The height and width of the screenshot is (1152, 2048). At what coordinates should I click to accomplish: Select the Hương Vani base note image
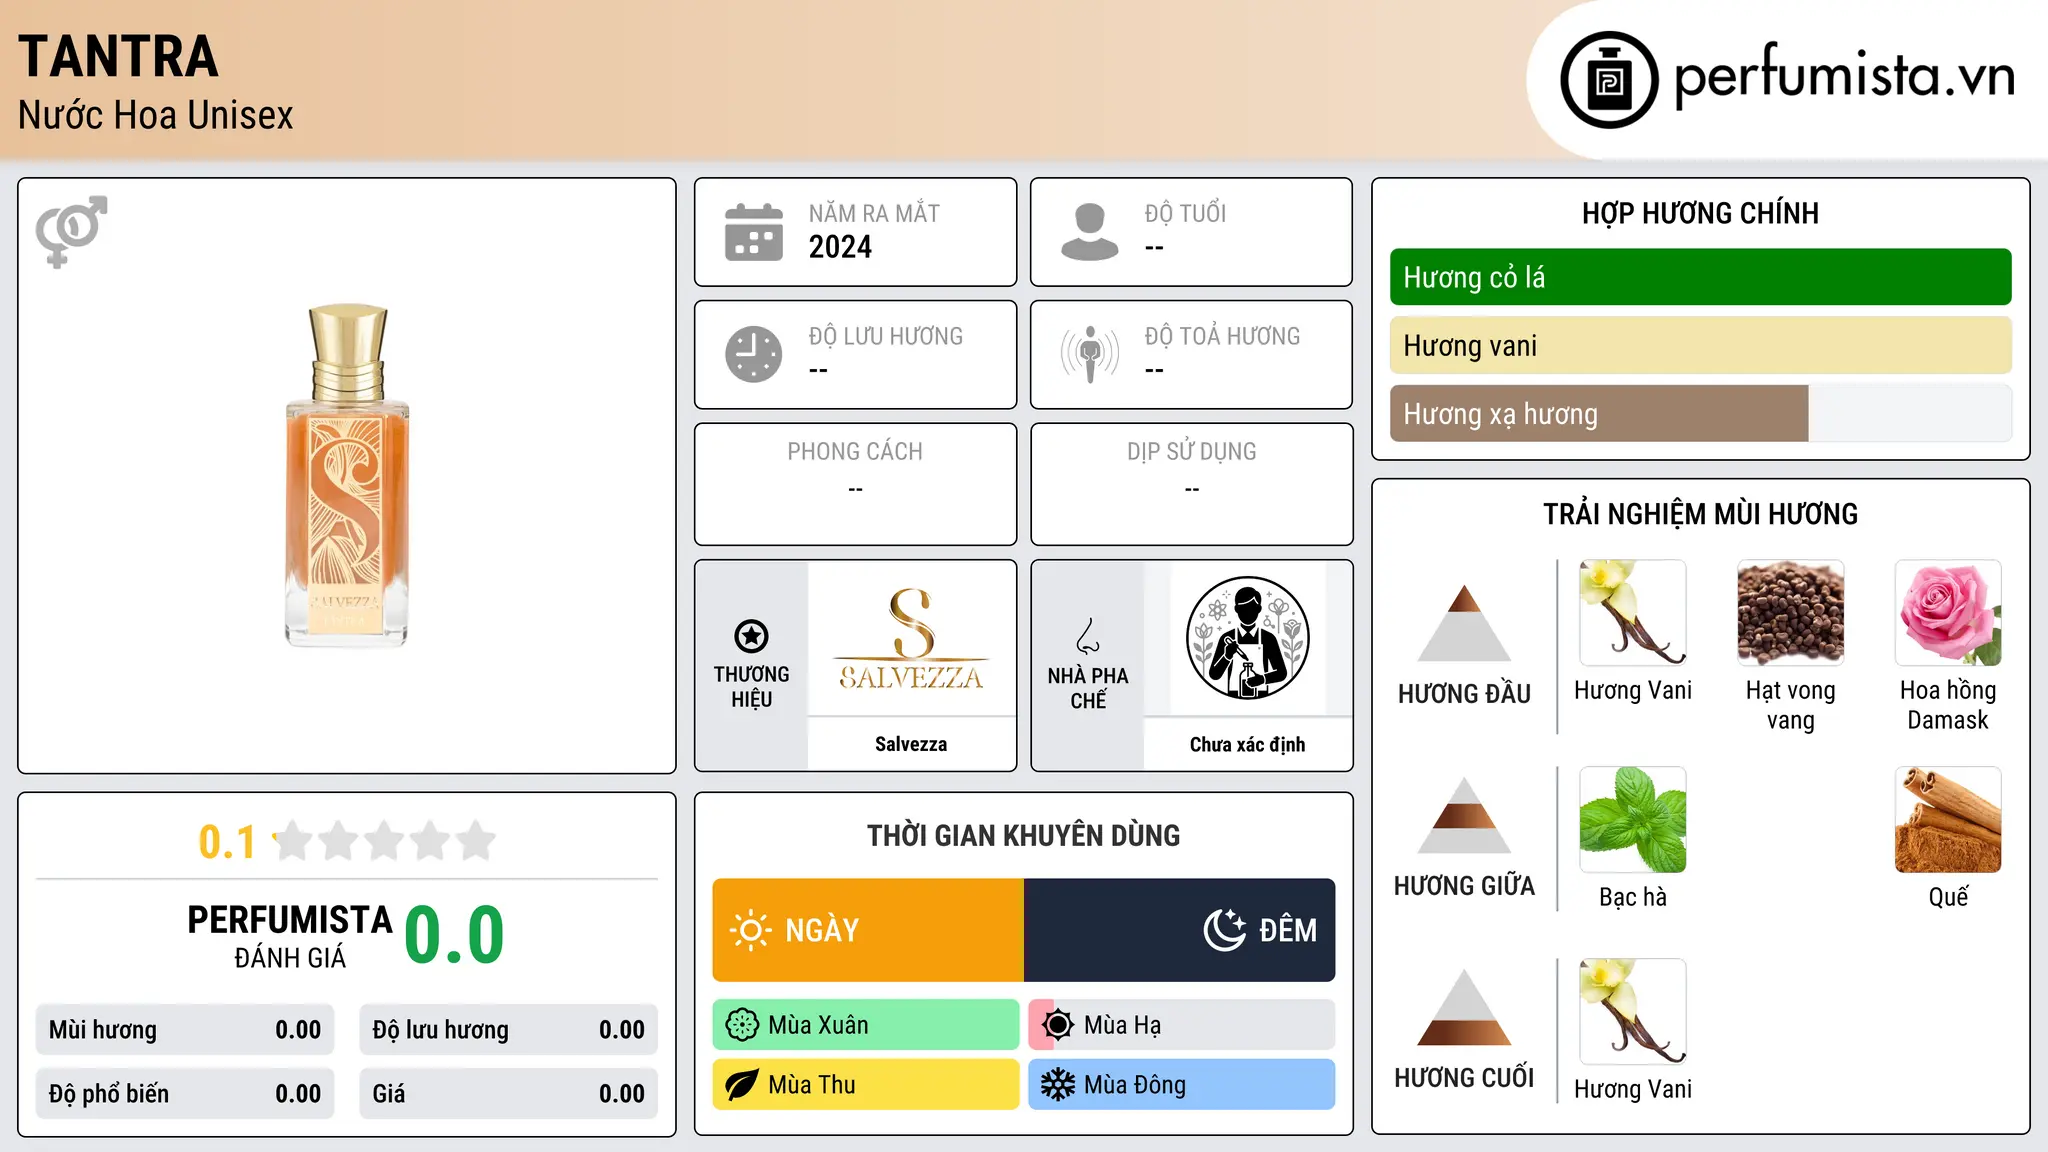click(1633, 1012)
